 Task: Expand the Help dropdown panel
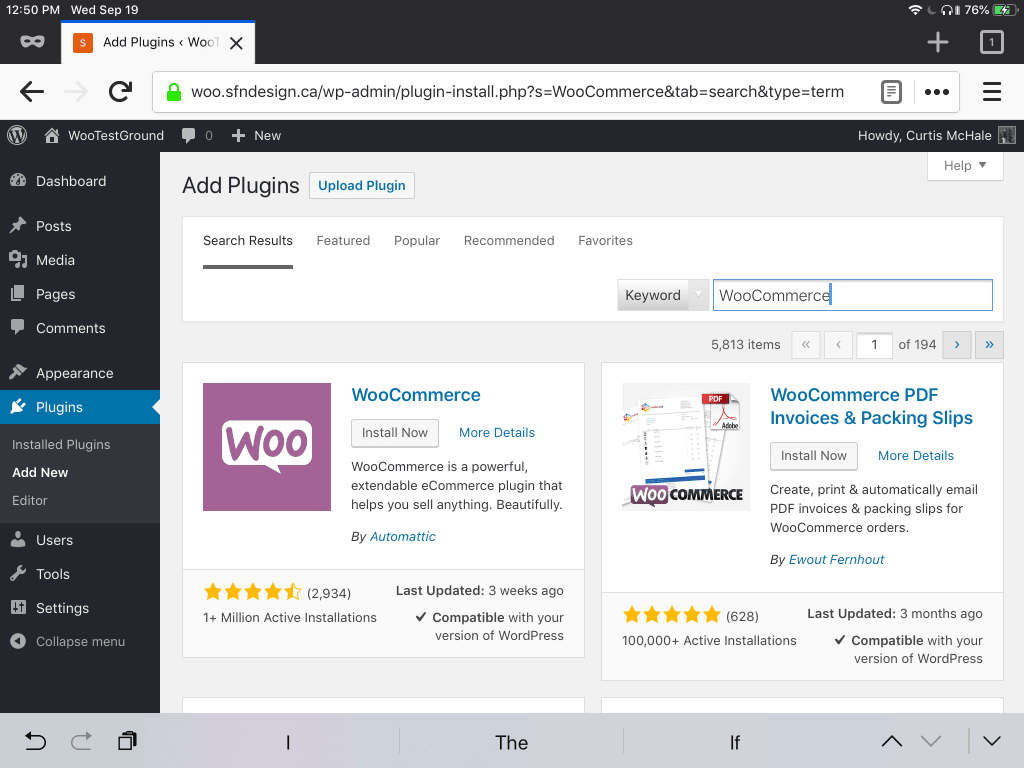[965, 166]
